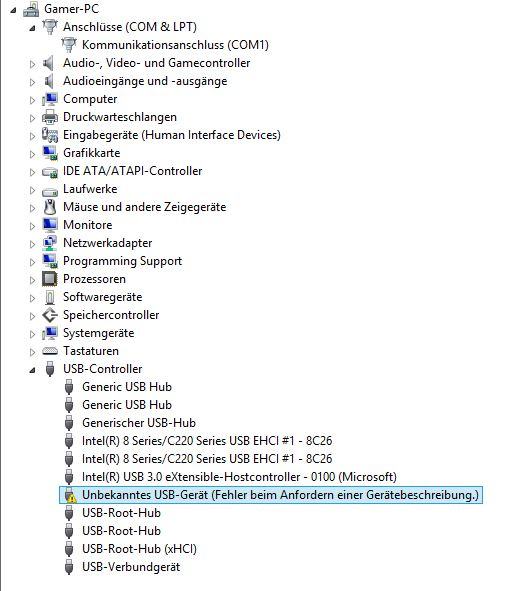Select Kommunikationsanschluss (COM1) text
The width and height of the screenshot is (514, 591).
pyautogui.click(x=176, y=45)
